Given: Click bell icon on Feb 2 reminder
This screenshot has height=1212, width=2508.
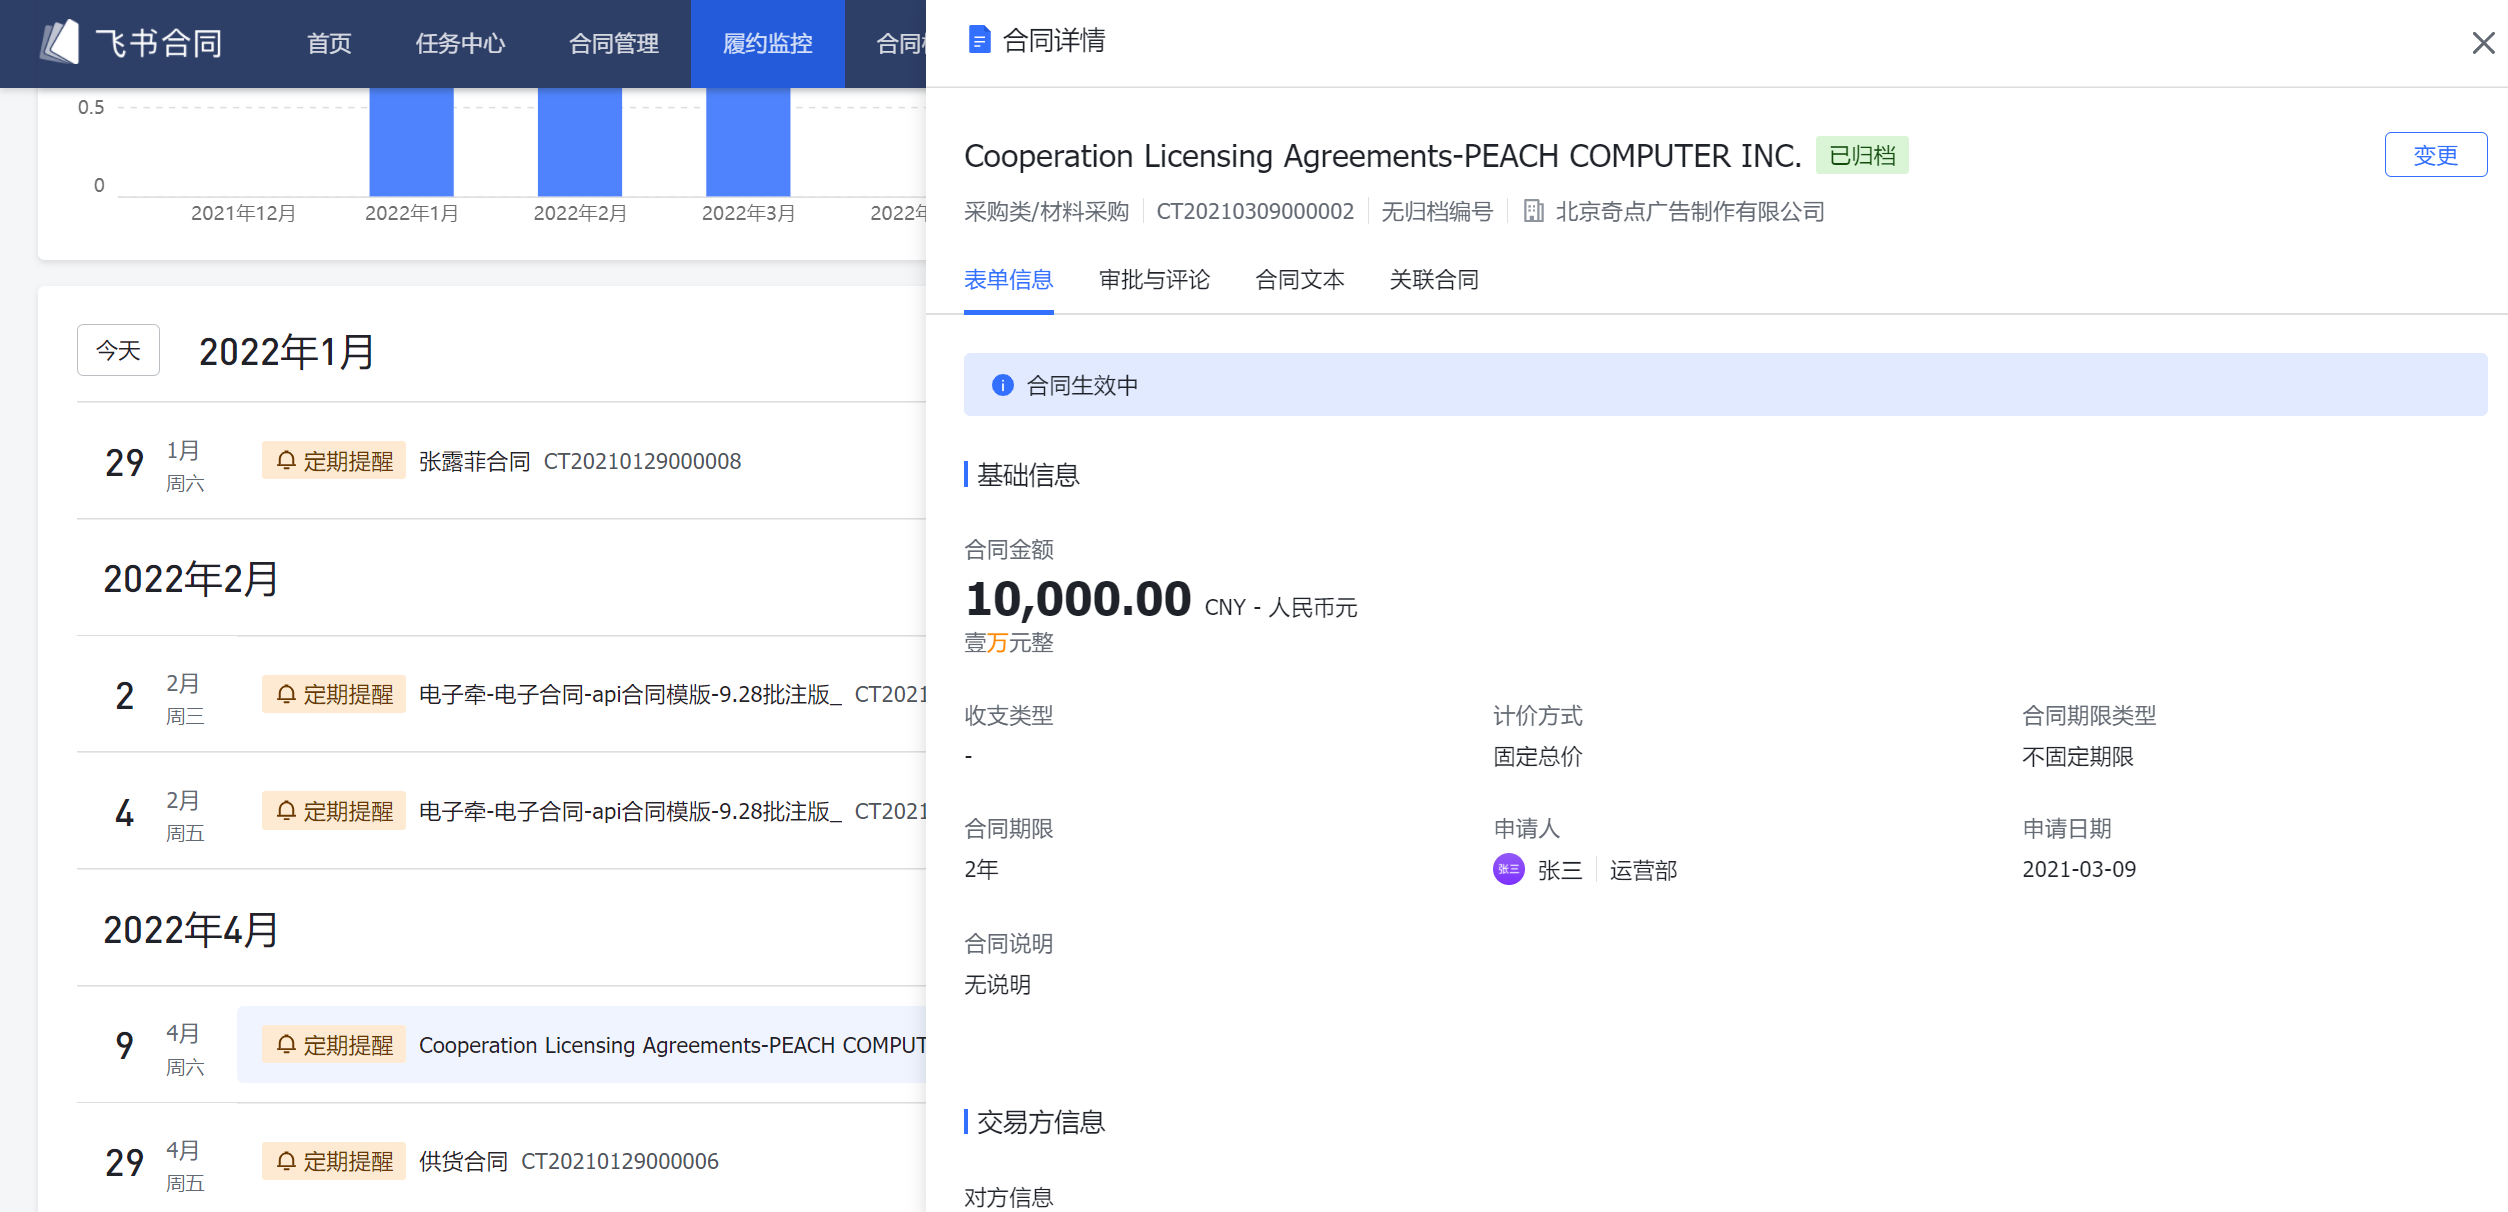Looking at the screenshot, I should [286, 694].
